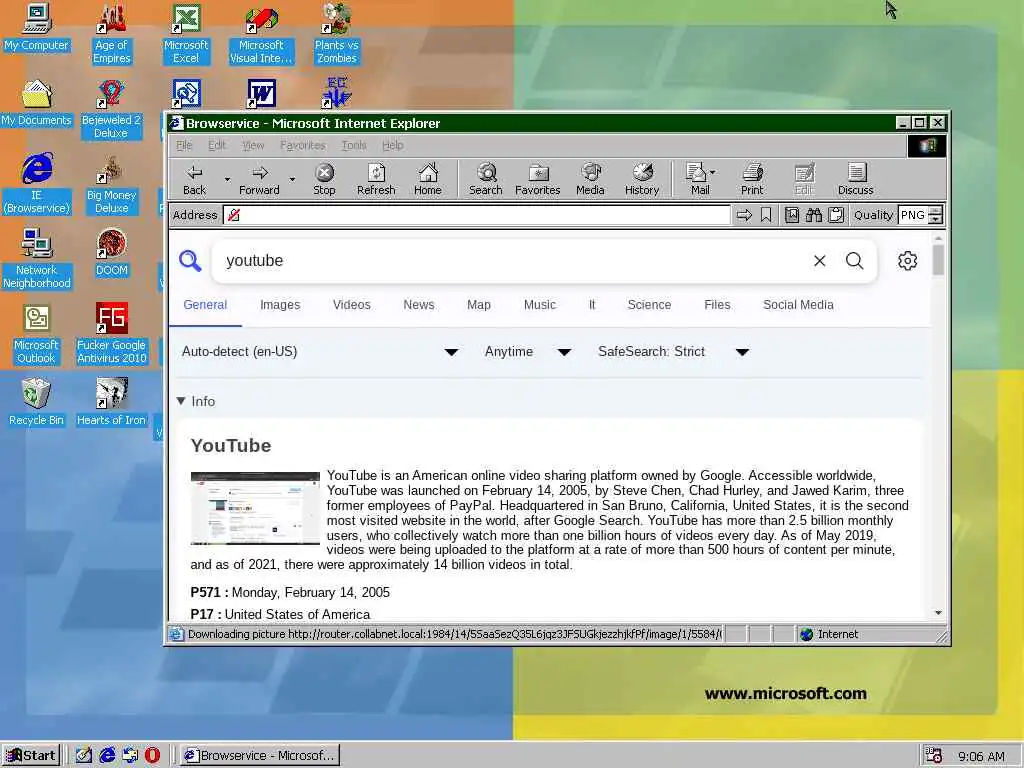Image resolution: width=1024 pixels, height=768 pixels.
Task: Select Hearts of Iron desktop shortcut
Action: pos(111,403)
